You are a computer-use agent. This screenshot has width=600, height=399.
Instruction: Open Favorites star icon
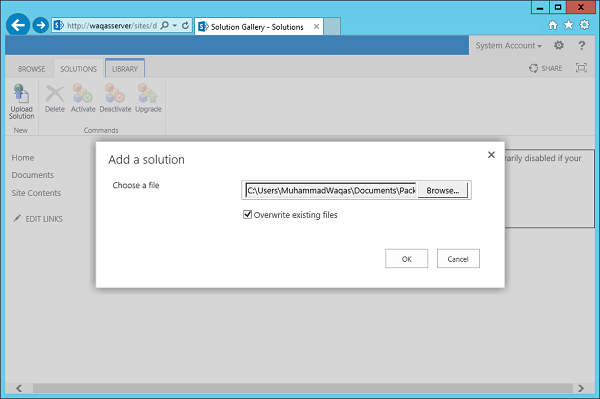tap(569, 25)
